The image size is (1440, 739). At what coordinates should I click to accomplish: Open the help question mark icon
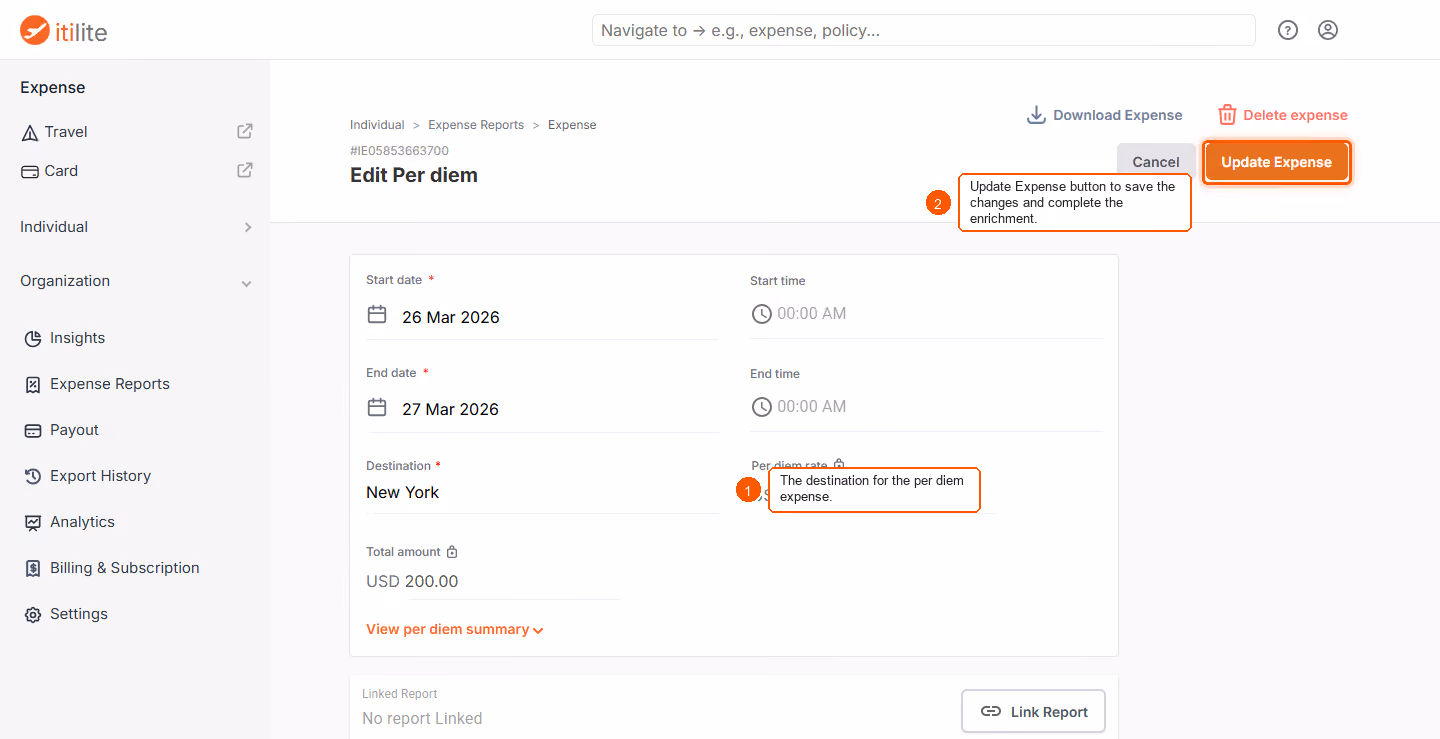pos(1288,30)
